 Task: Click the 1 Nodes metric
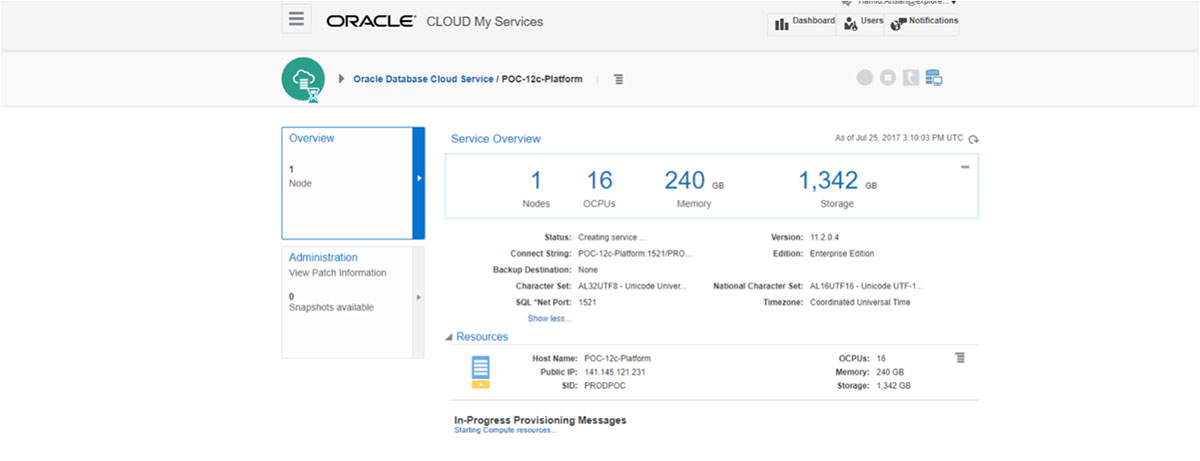pos(536,187)
